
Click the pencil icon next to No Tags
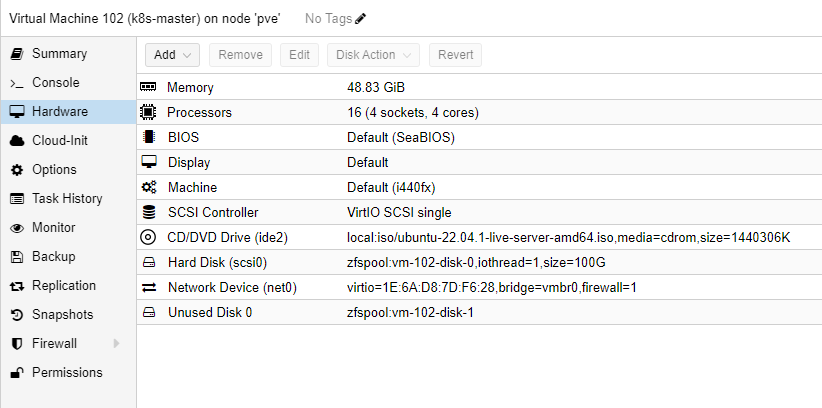(361, 18)
